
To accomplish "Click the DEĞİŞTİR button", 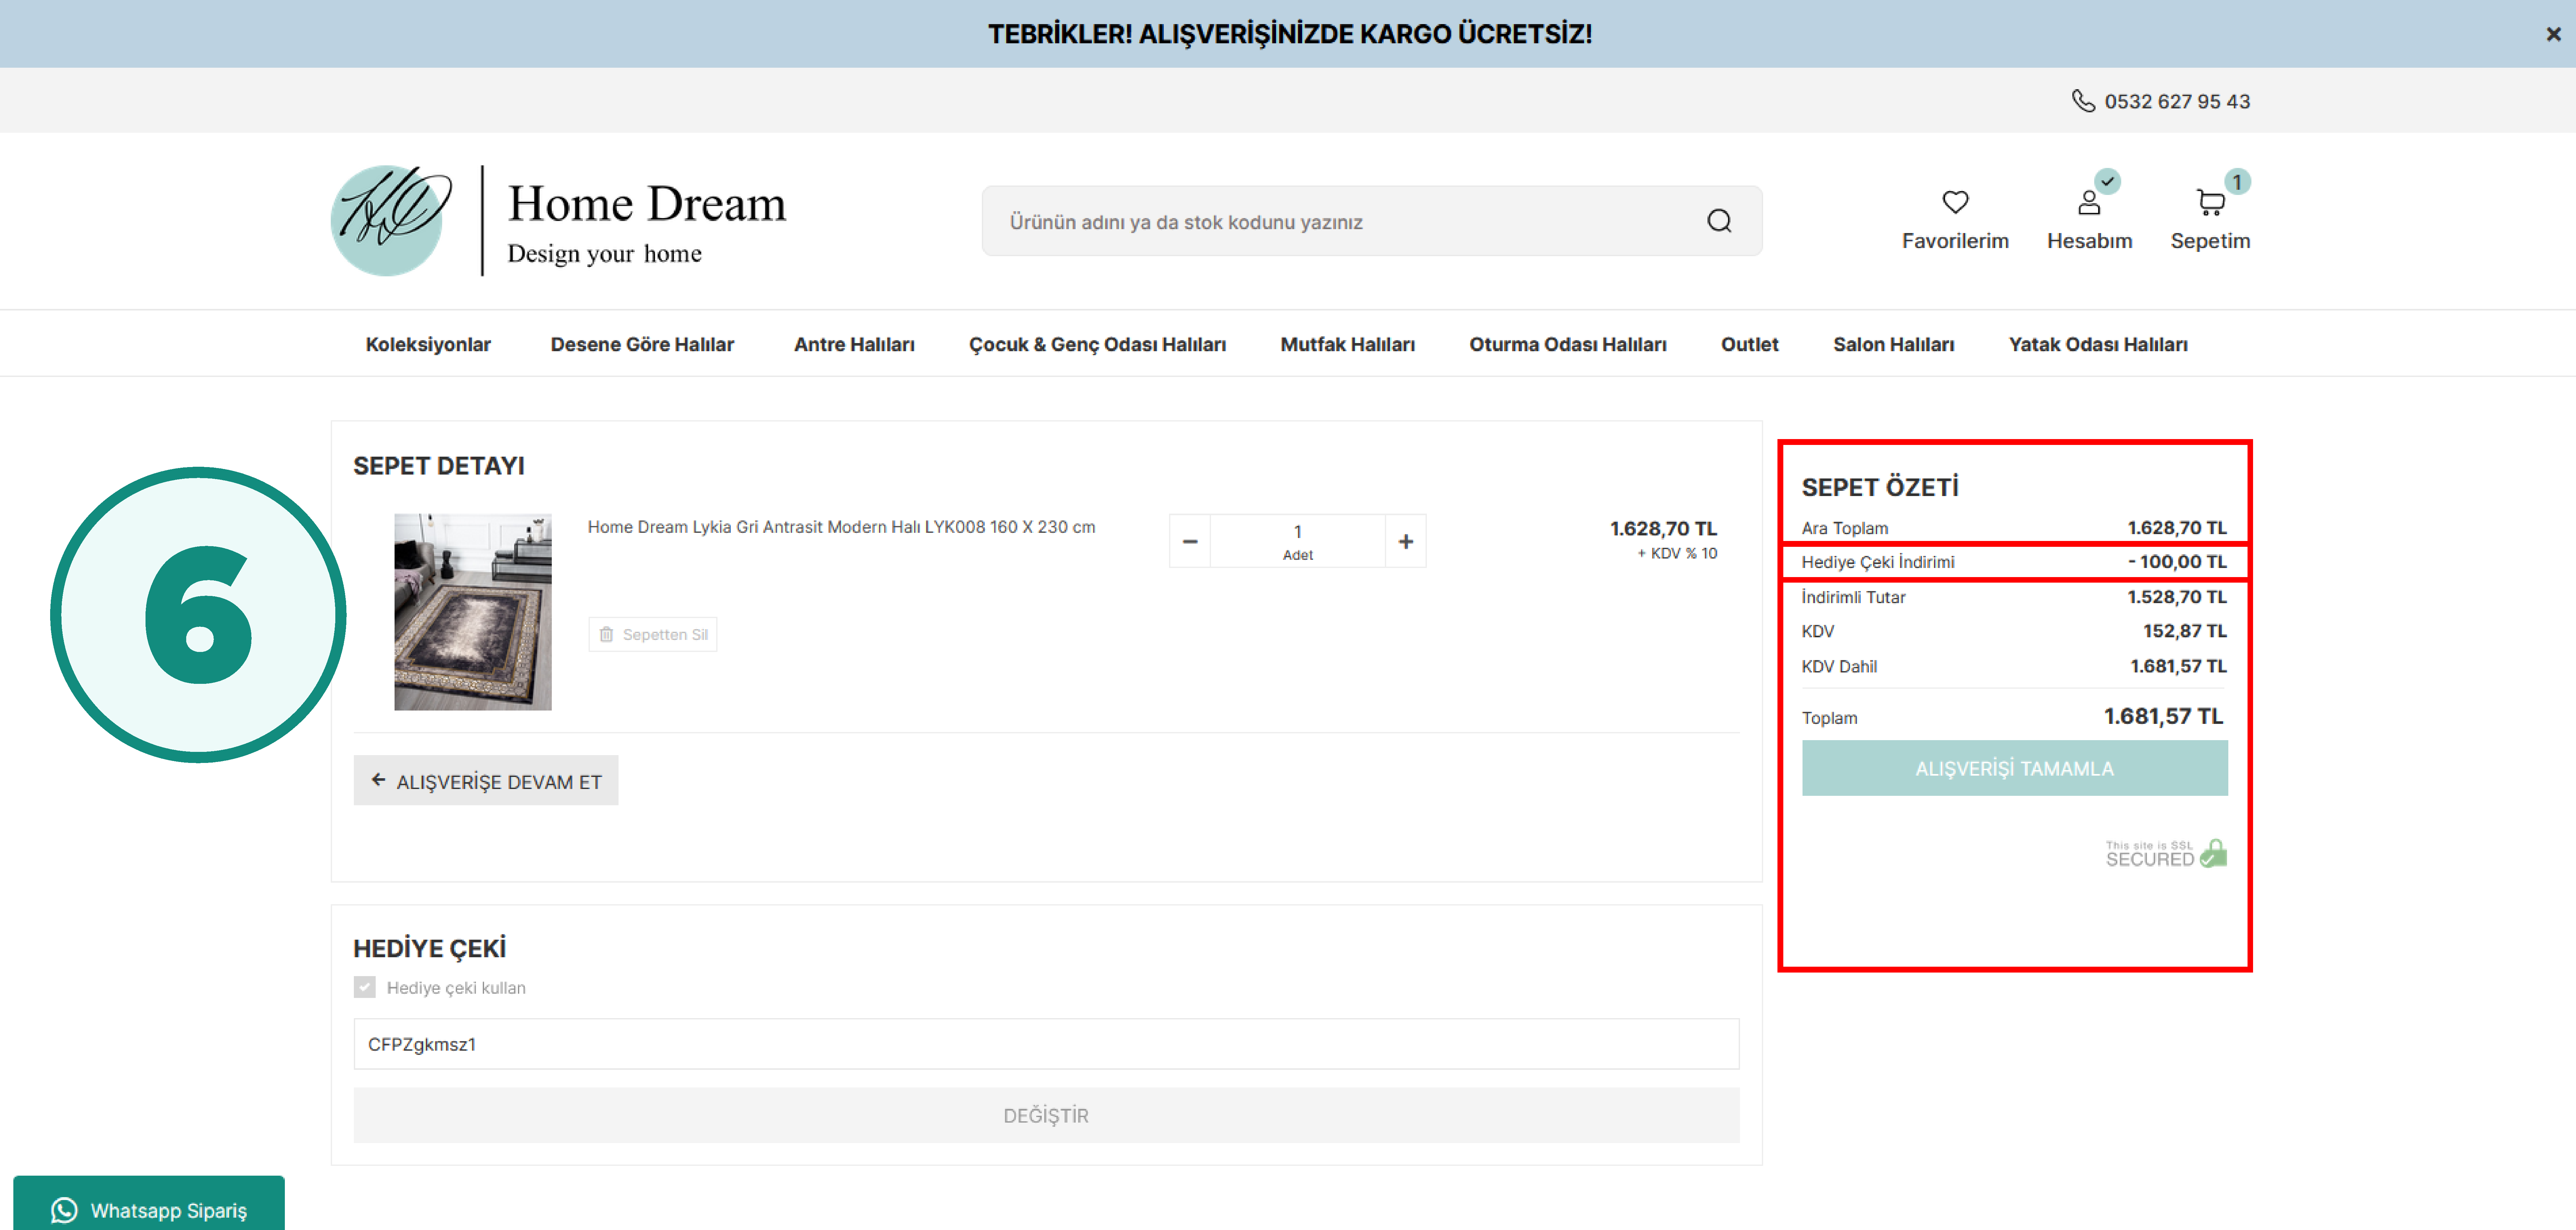I will tap(1046, 1115).
